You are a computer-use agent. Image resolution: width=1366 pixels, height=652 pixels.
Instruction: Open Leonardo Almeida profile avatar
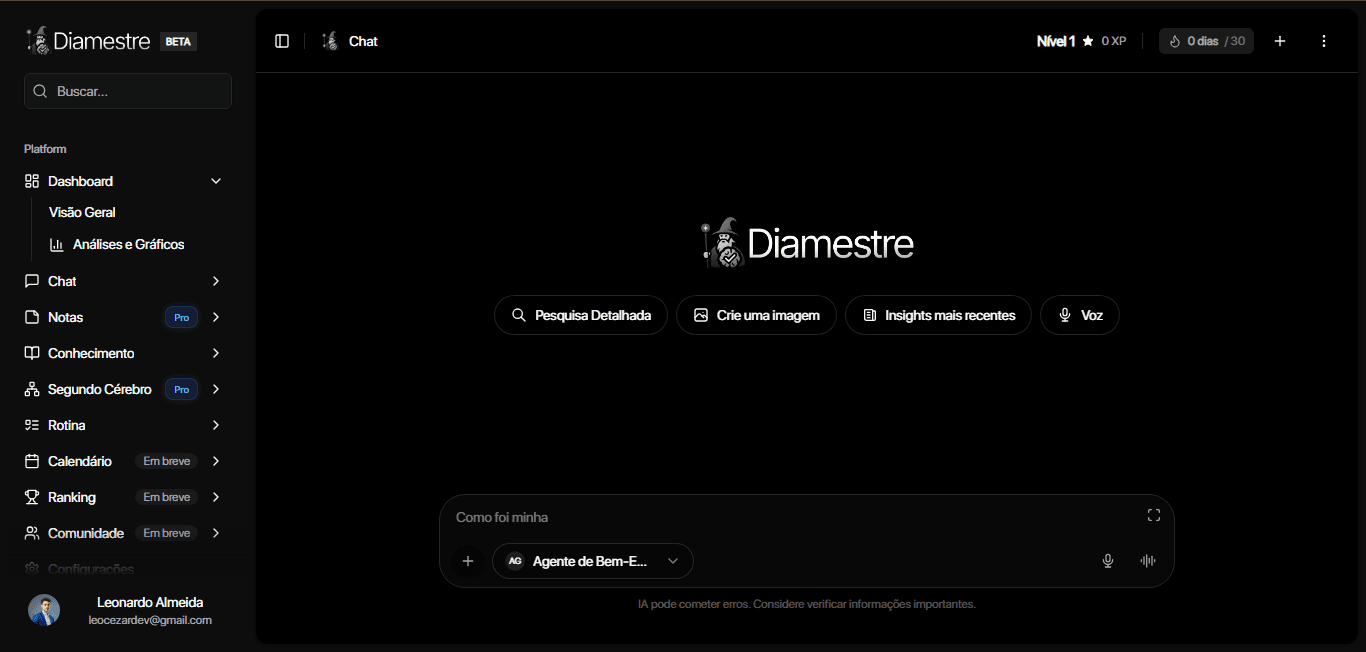pos(44,610)
